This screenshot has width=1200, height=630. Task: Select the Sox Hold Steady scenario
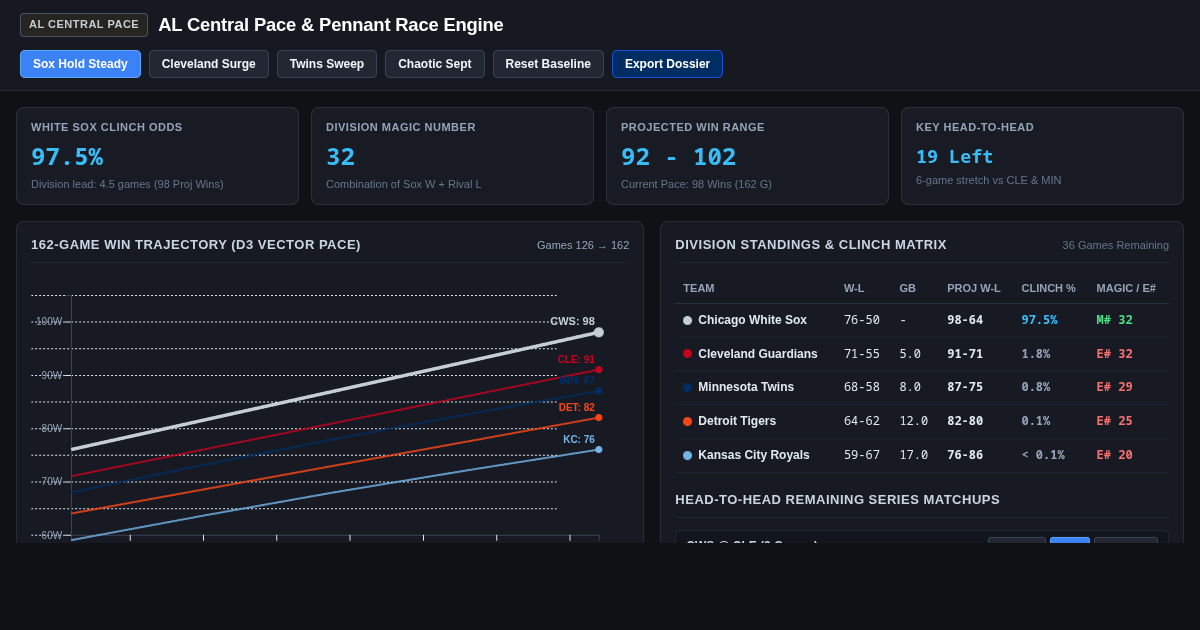coord(80,64)
